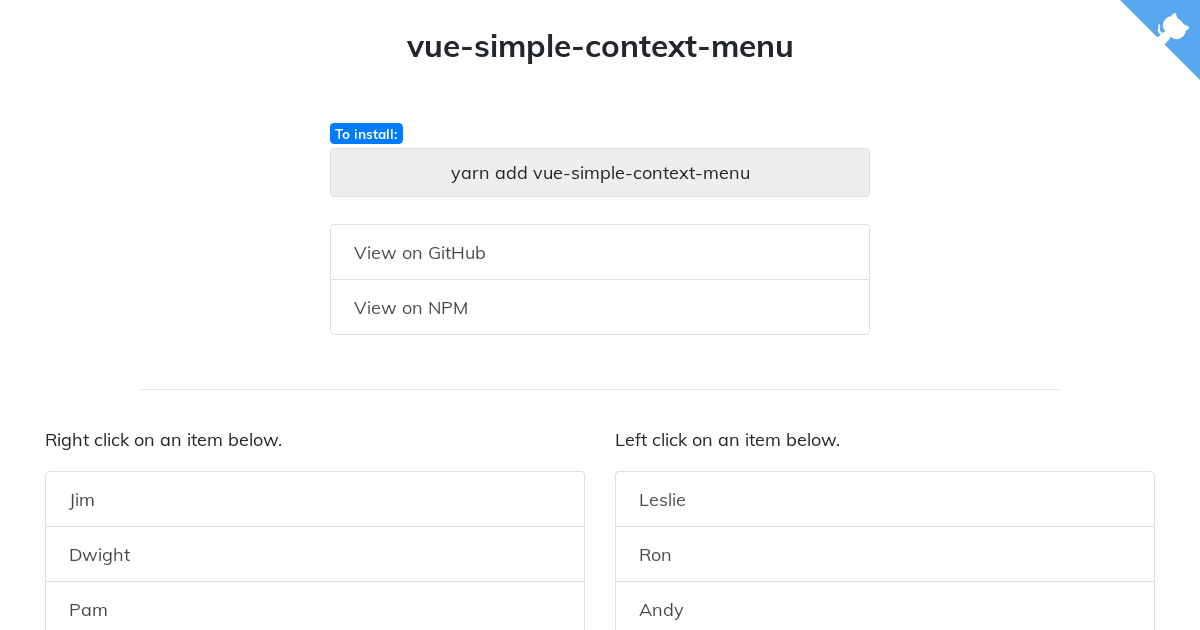1200x630 pixels.
Task: Click the "vue-simple-context-menu" page heading
Action: [x=600, y=46]
